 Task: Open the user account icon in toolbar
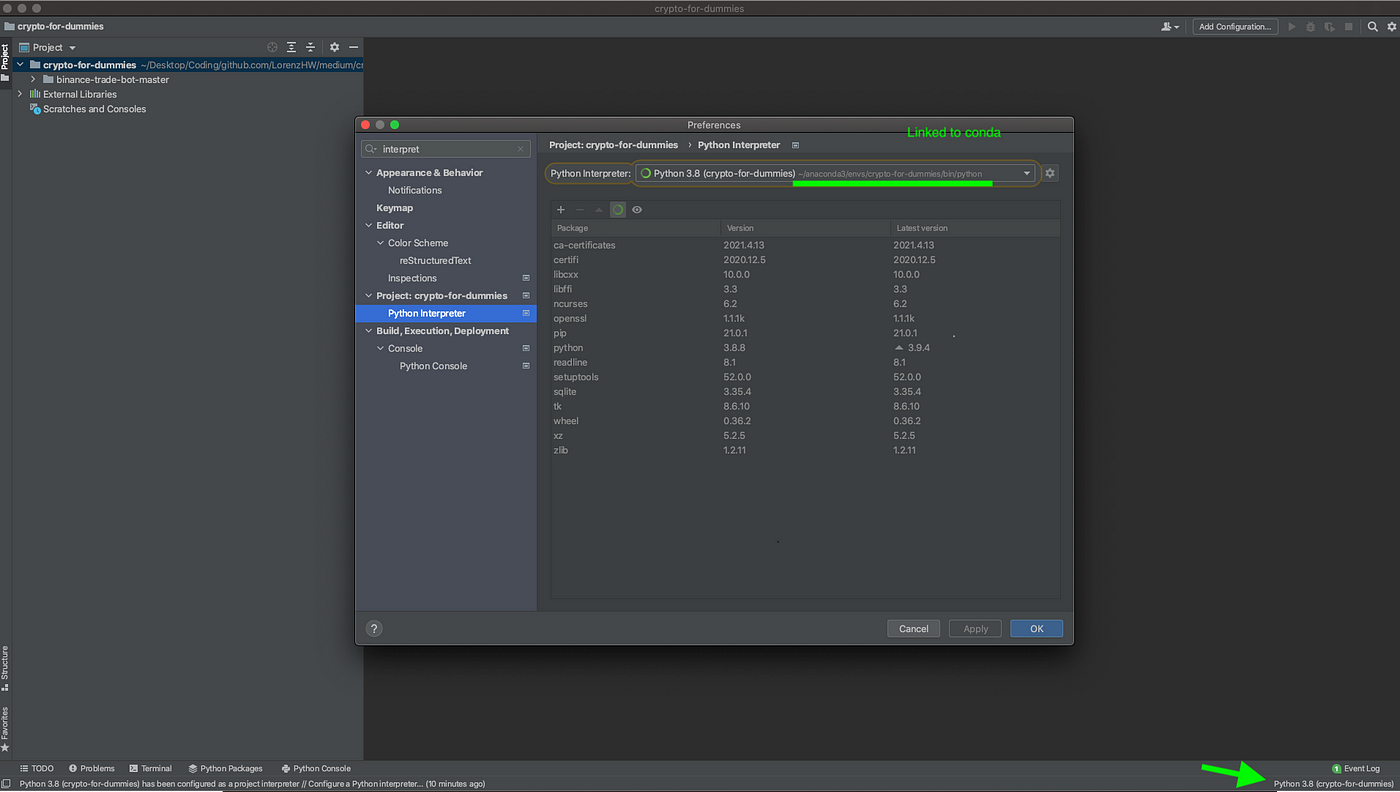[x=1170, y=27]
